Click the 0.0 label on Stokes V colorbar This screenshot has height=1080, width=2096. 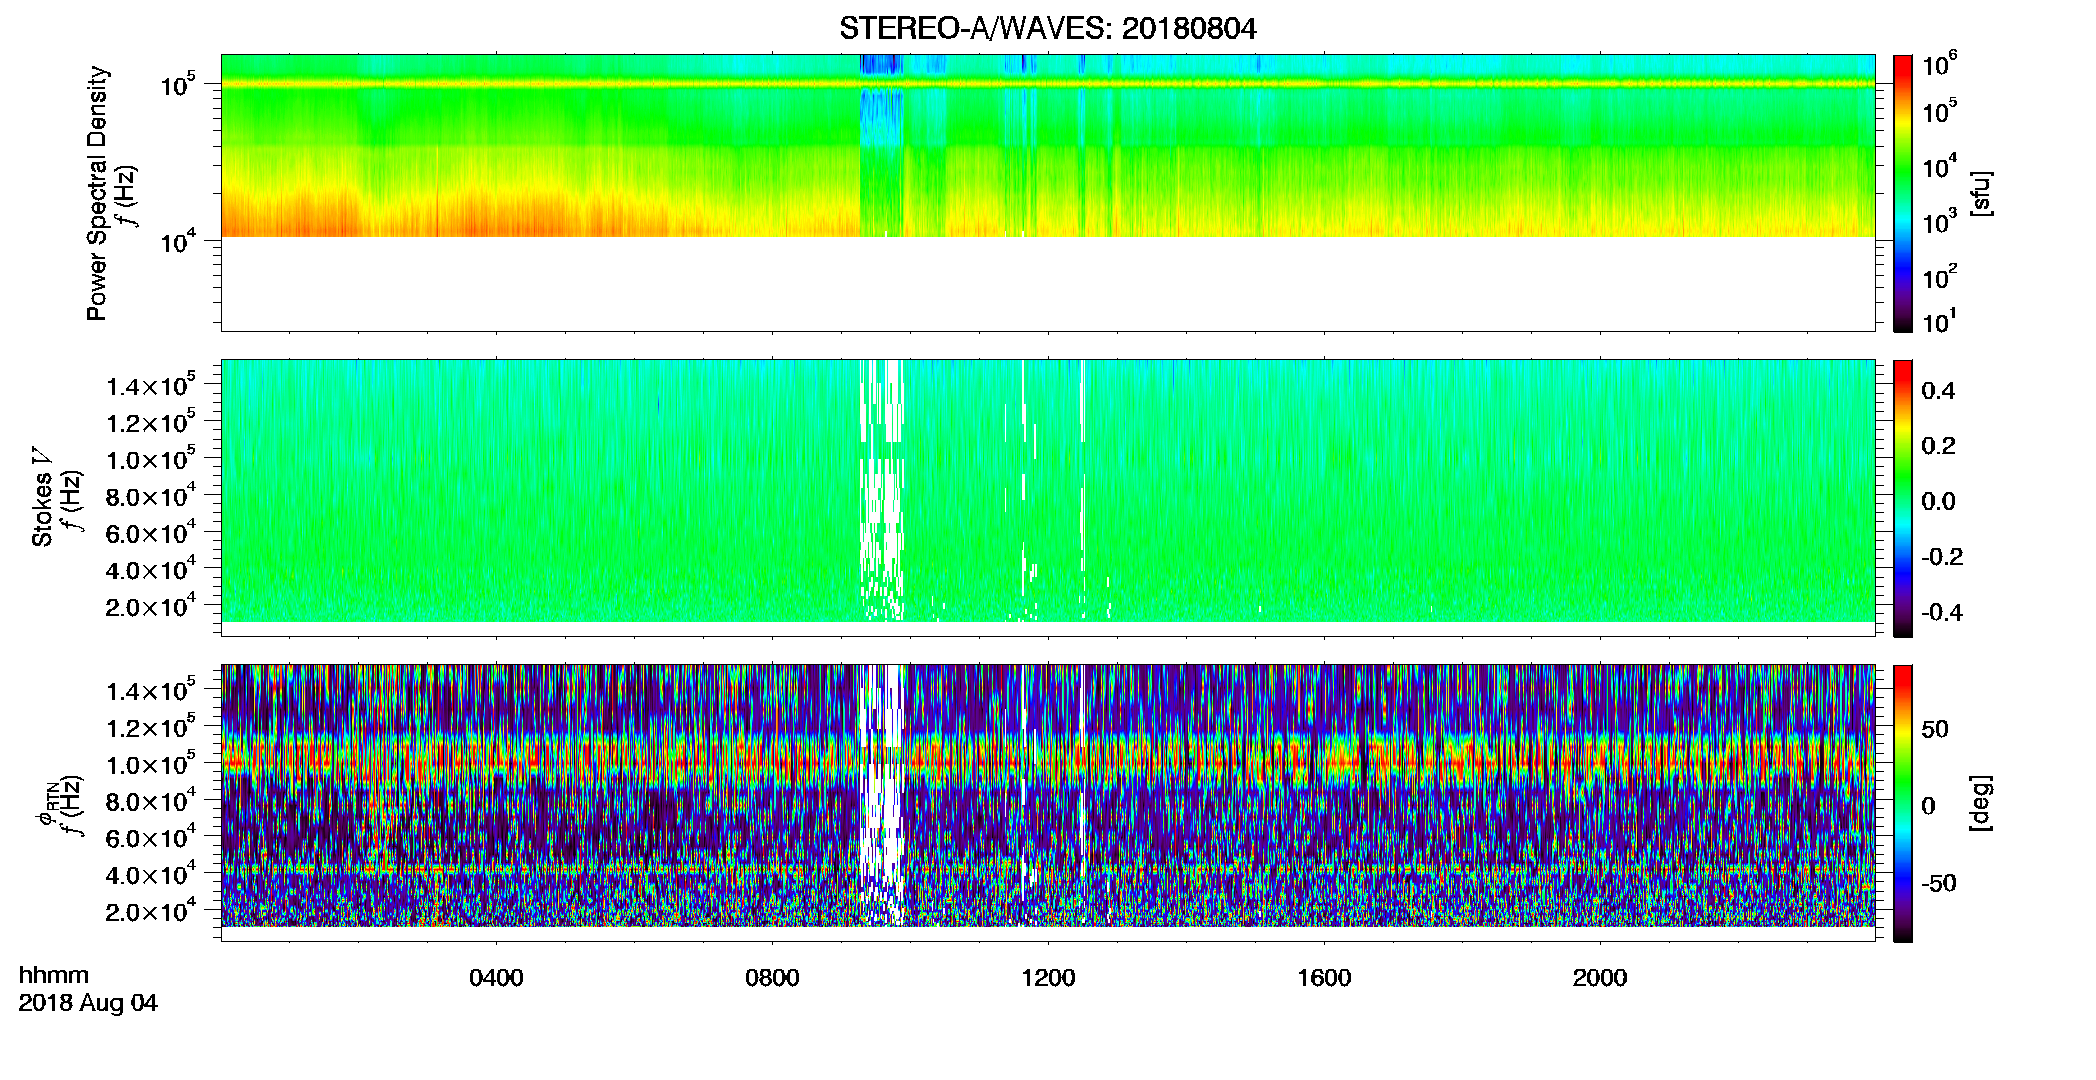(1938, 502)
